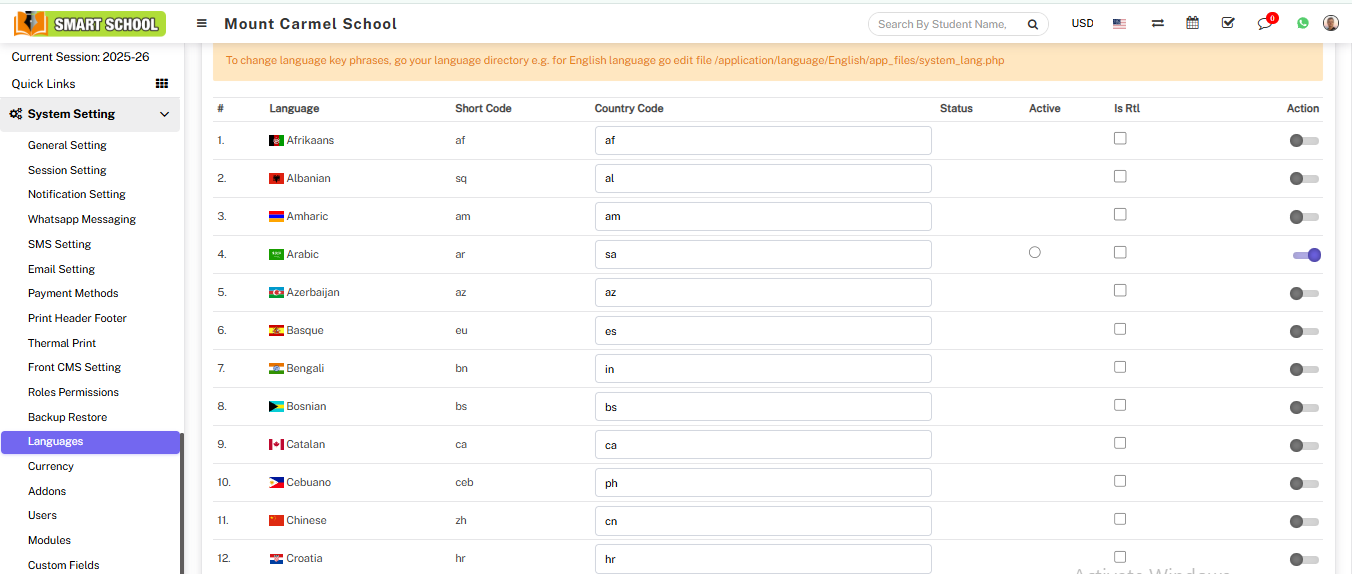
Task: Disable the Arabic language toggle
Action: coord(1306,255)
